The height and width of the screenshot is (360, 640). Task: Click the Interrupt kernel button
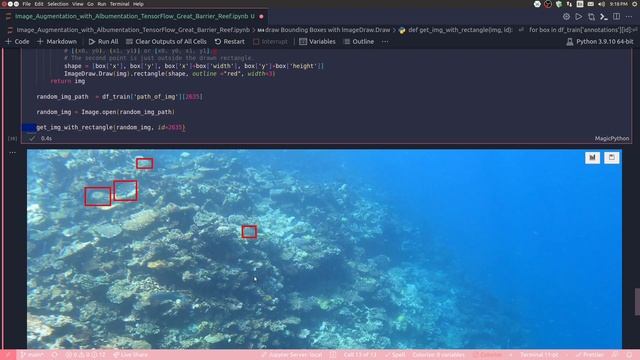(270, 42)
